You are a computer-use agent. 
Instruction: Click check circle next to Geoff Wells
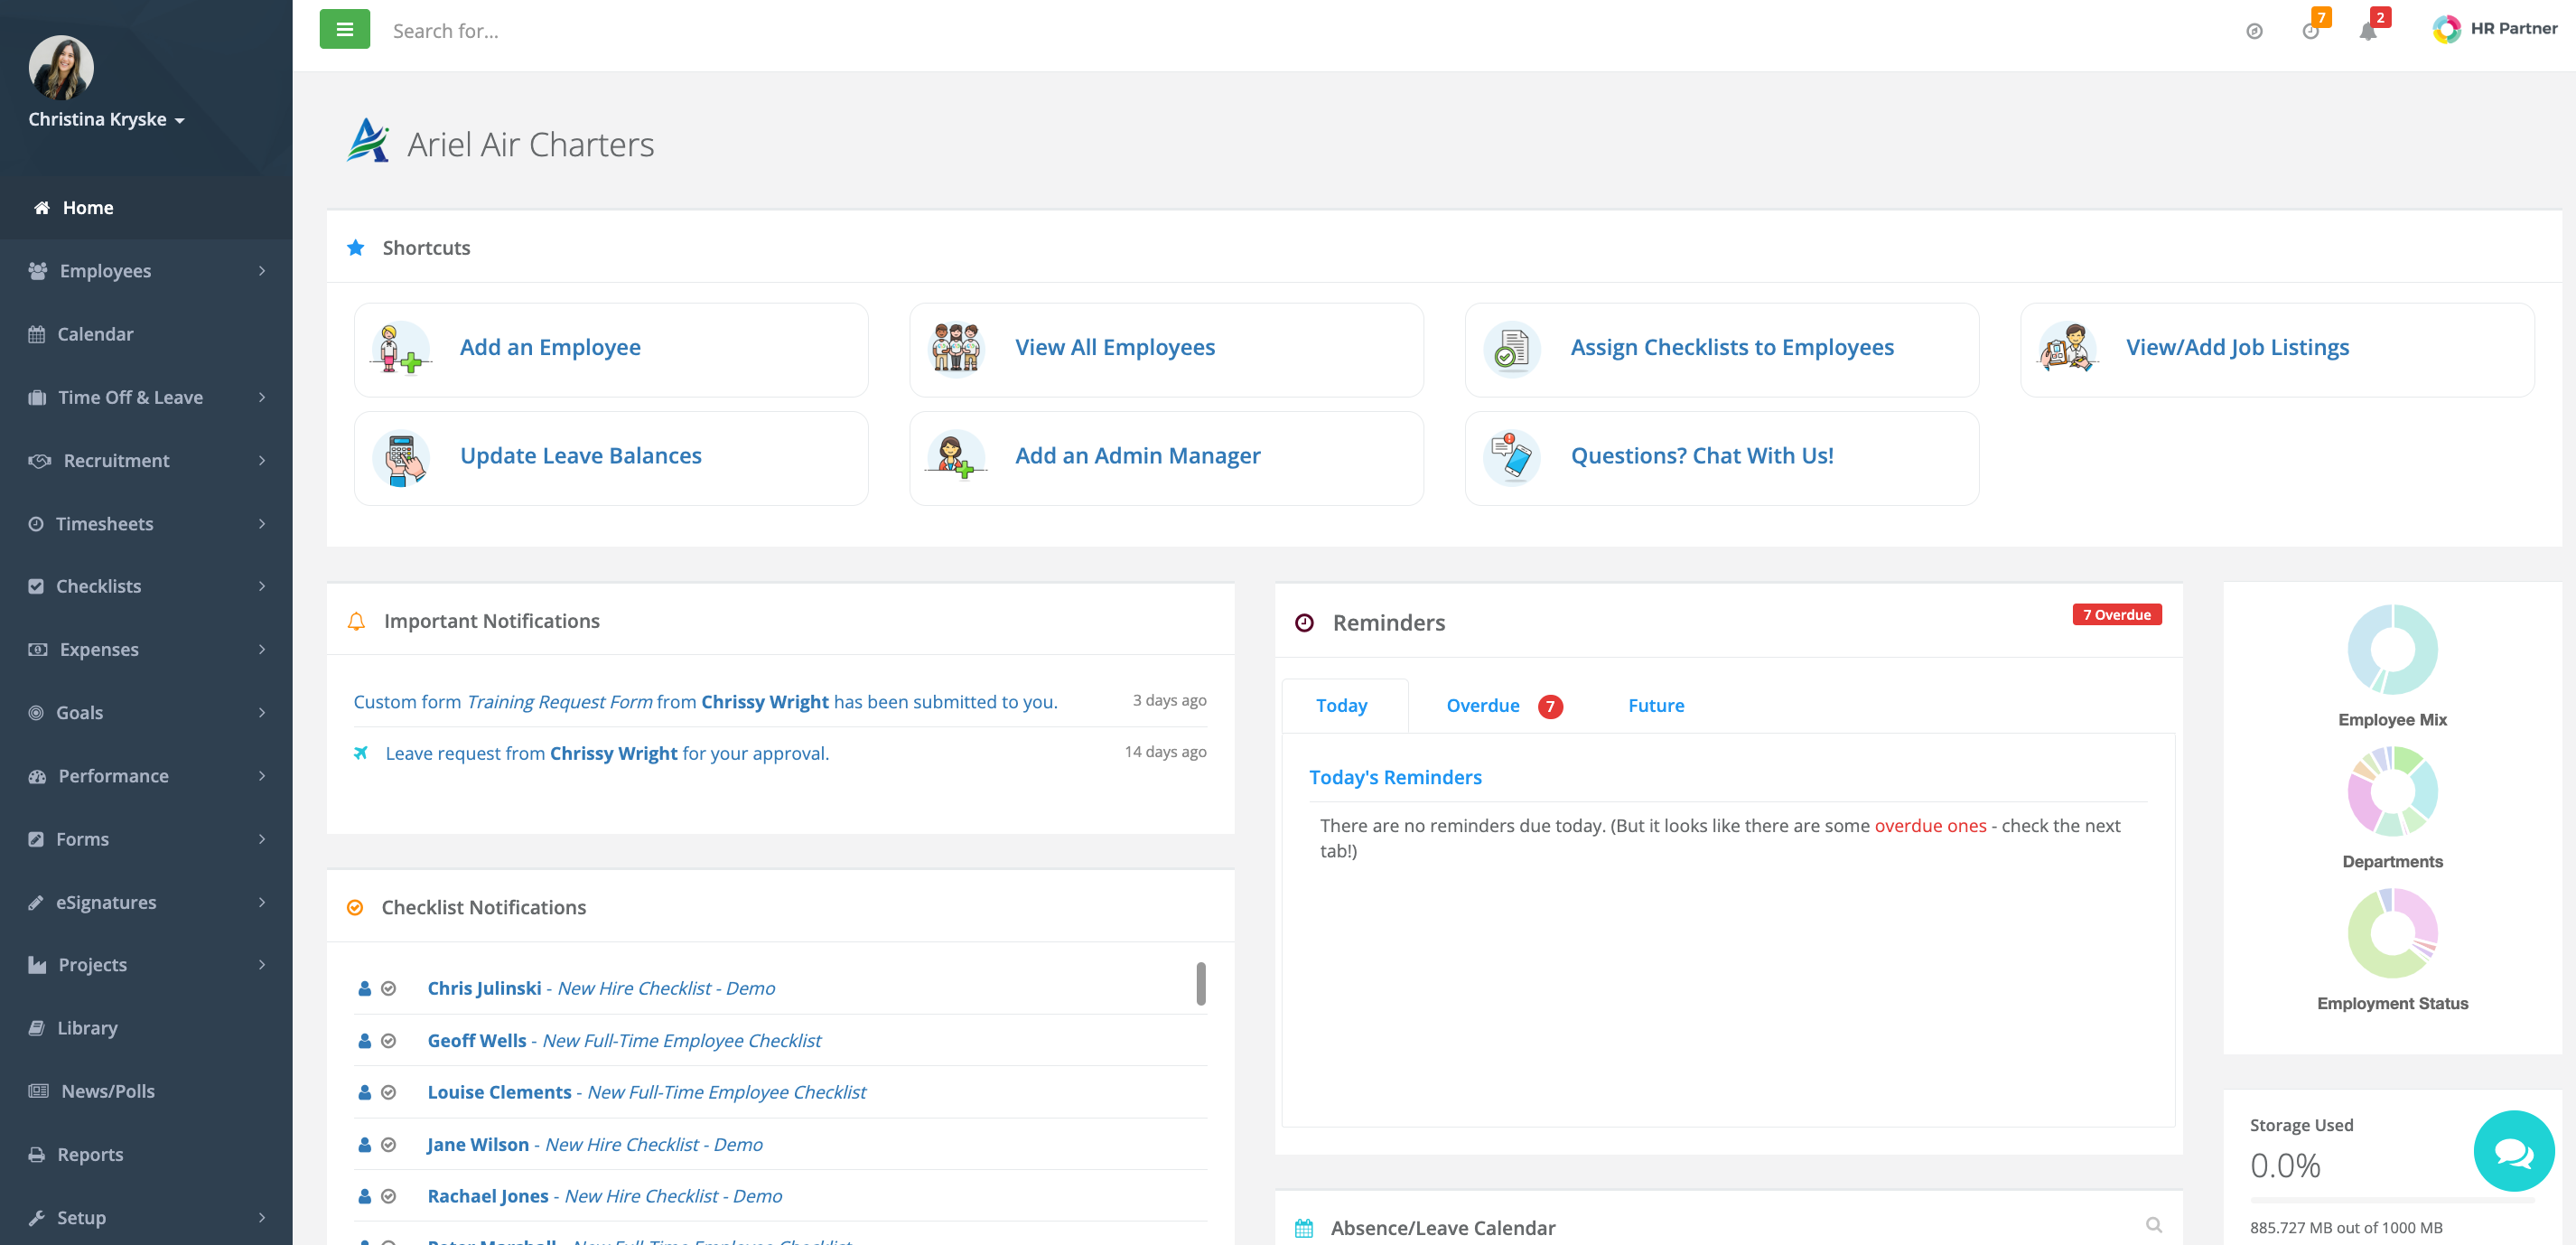pos(389,1041)
